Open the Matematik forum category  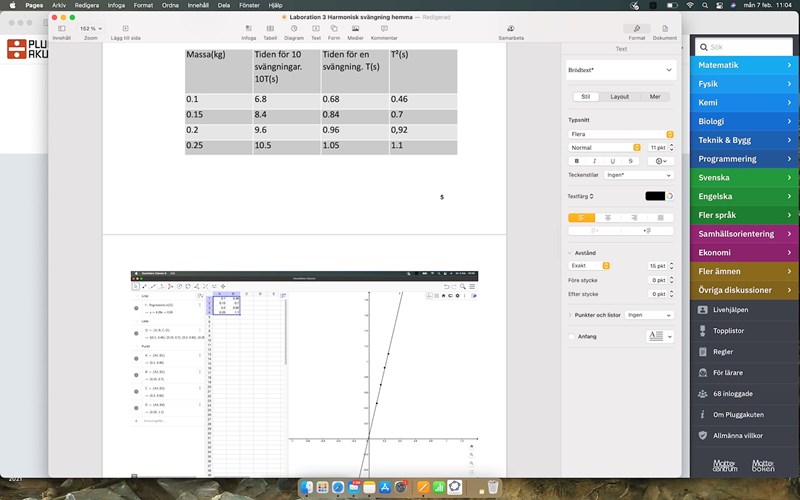(x=745, y=65)
